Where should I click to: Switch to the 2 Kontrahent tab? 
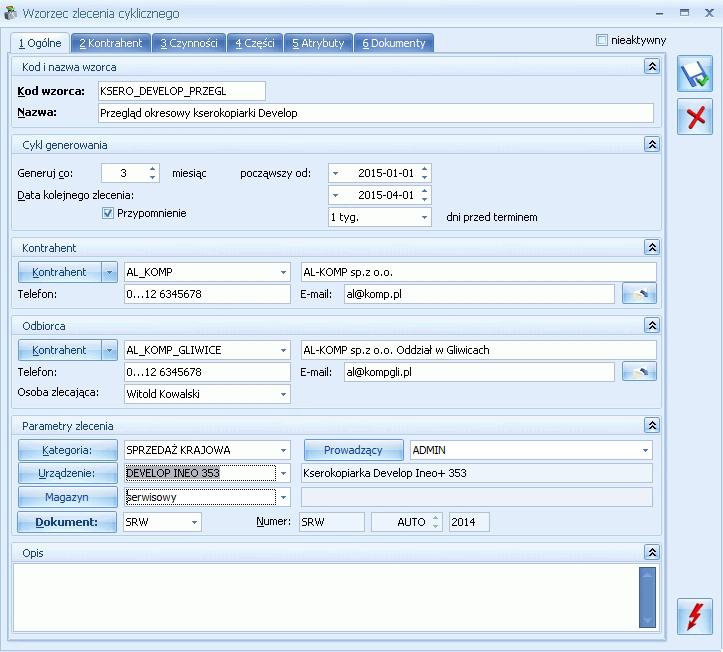(x=111, y=43)
